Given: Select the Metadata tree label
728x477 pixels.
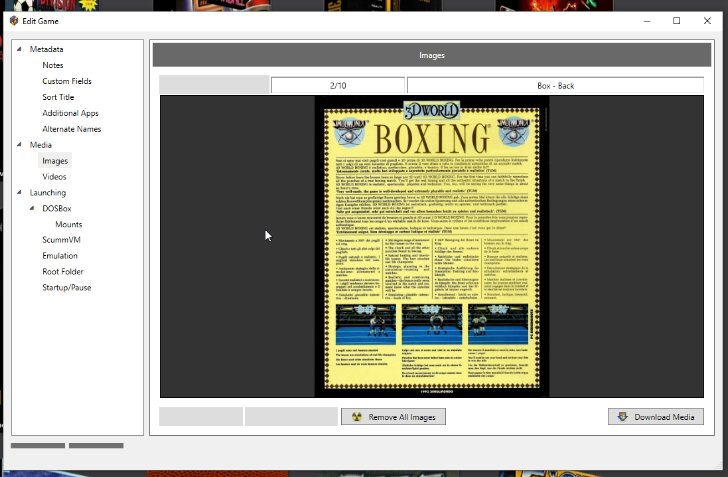Looking at the screenshot, I should coord(46,49).
